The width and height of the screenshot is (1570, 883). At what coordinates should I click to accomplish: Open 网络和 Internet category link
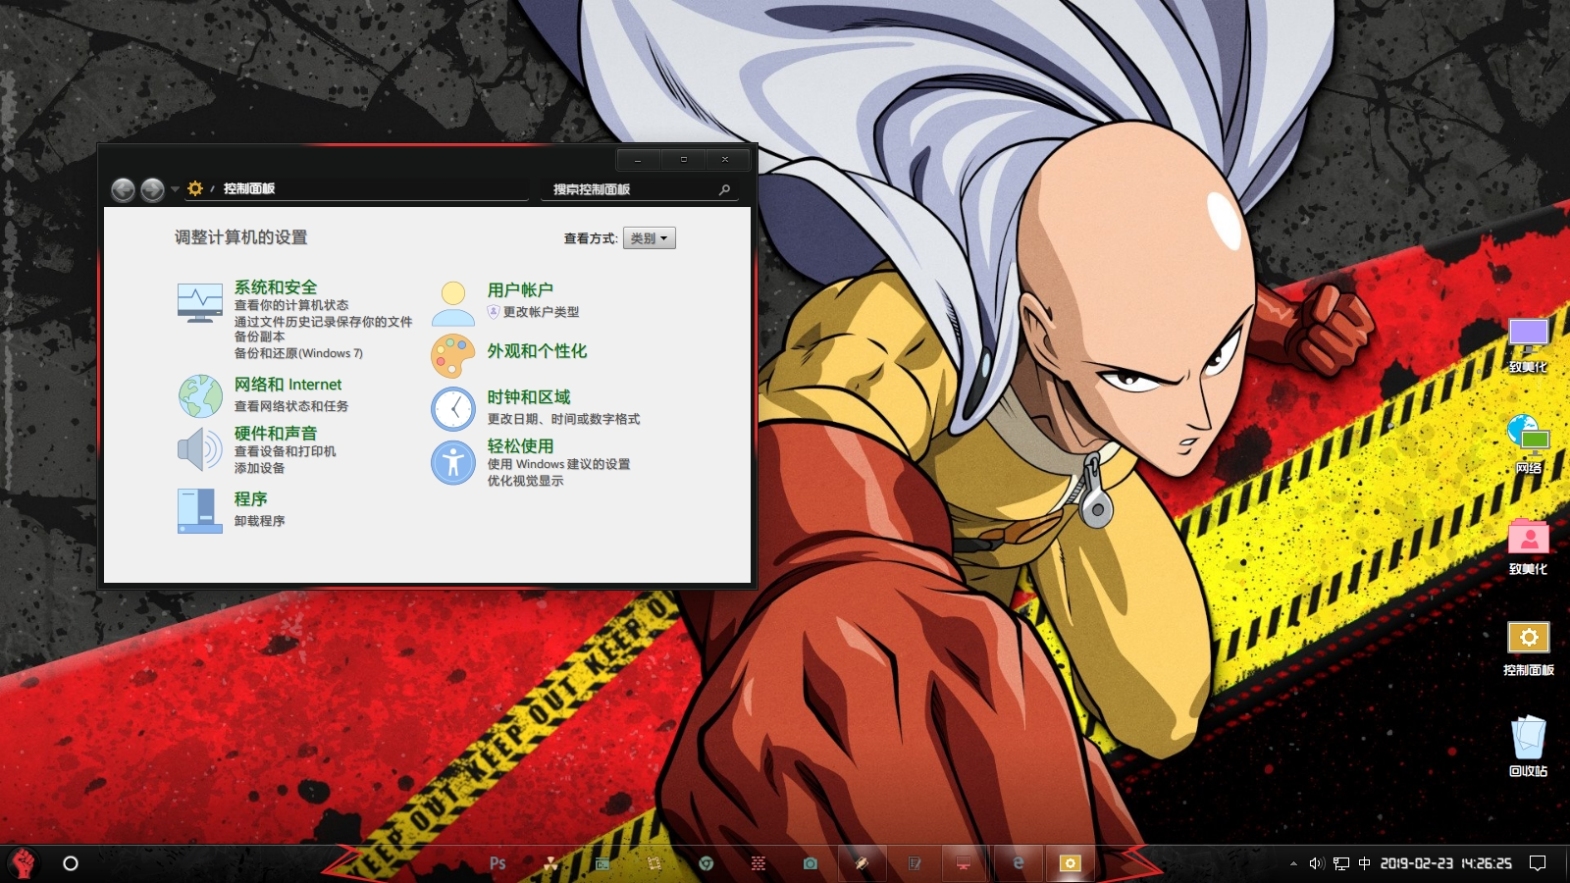pyautogui.click(x=288, y=384)
